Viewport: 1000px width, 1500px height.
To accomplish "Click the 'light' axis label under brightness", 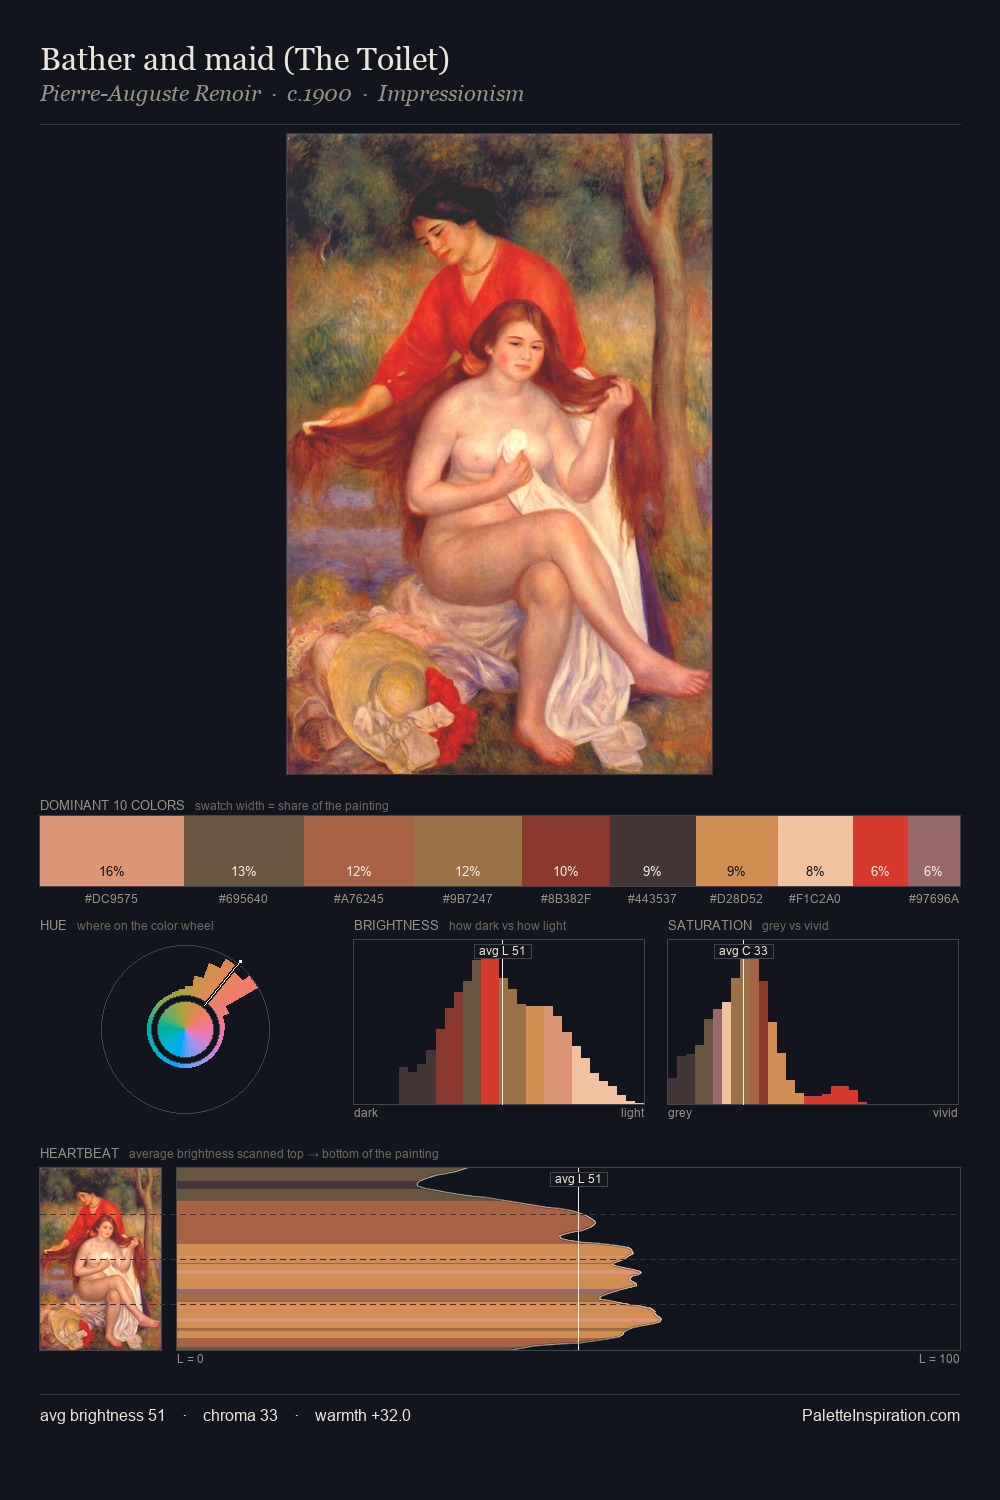I will 632,1112.
